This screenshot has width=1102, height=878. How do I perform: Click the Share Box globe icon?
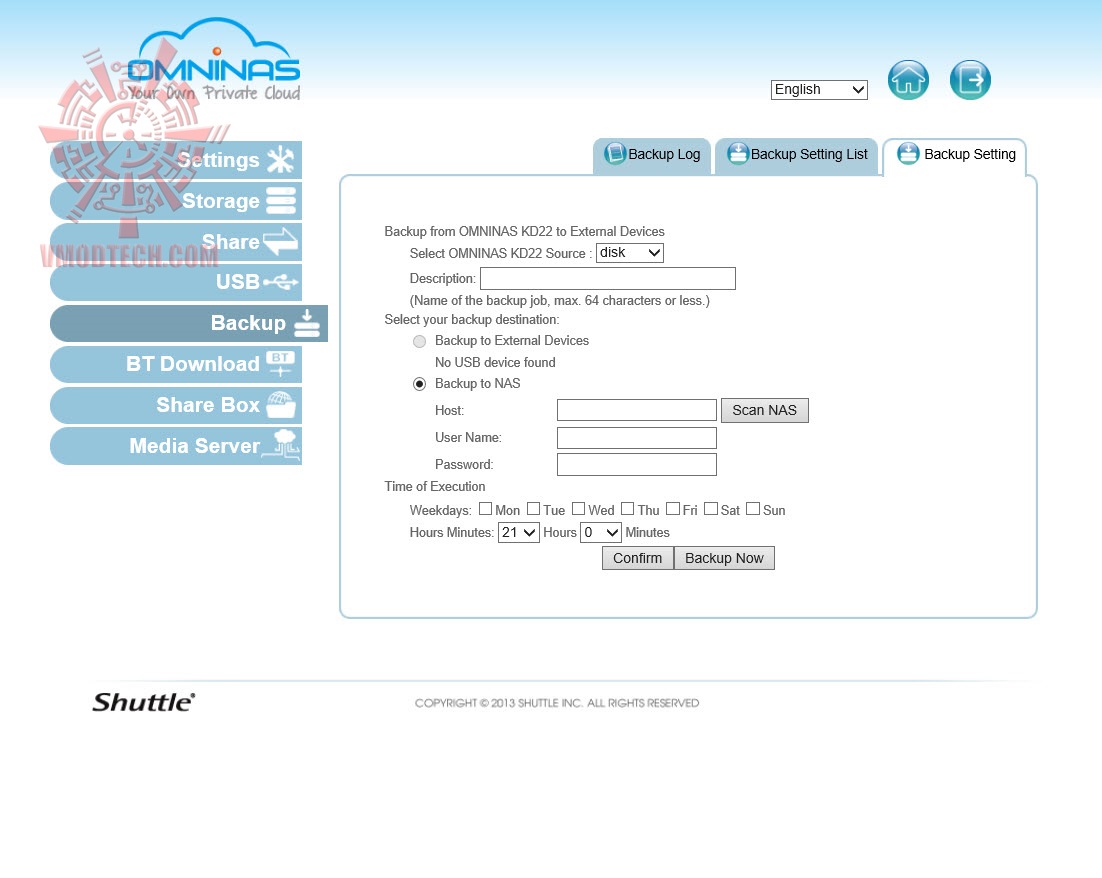(x=281, y=404)
